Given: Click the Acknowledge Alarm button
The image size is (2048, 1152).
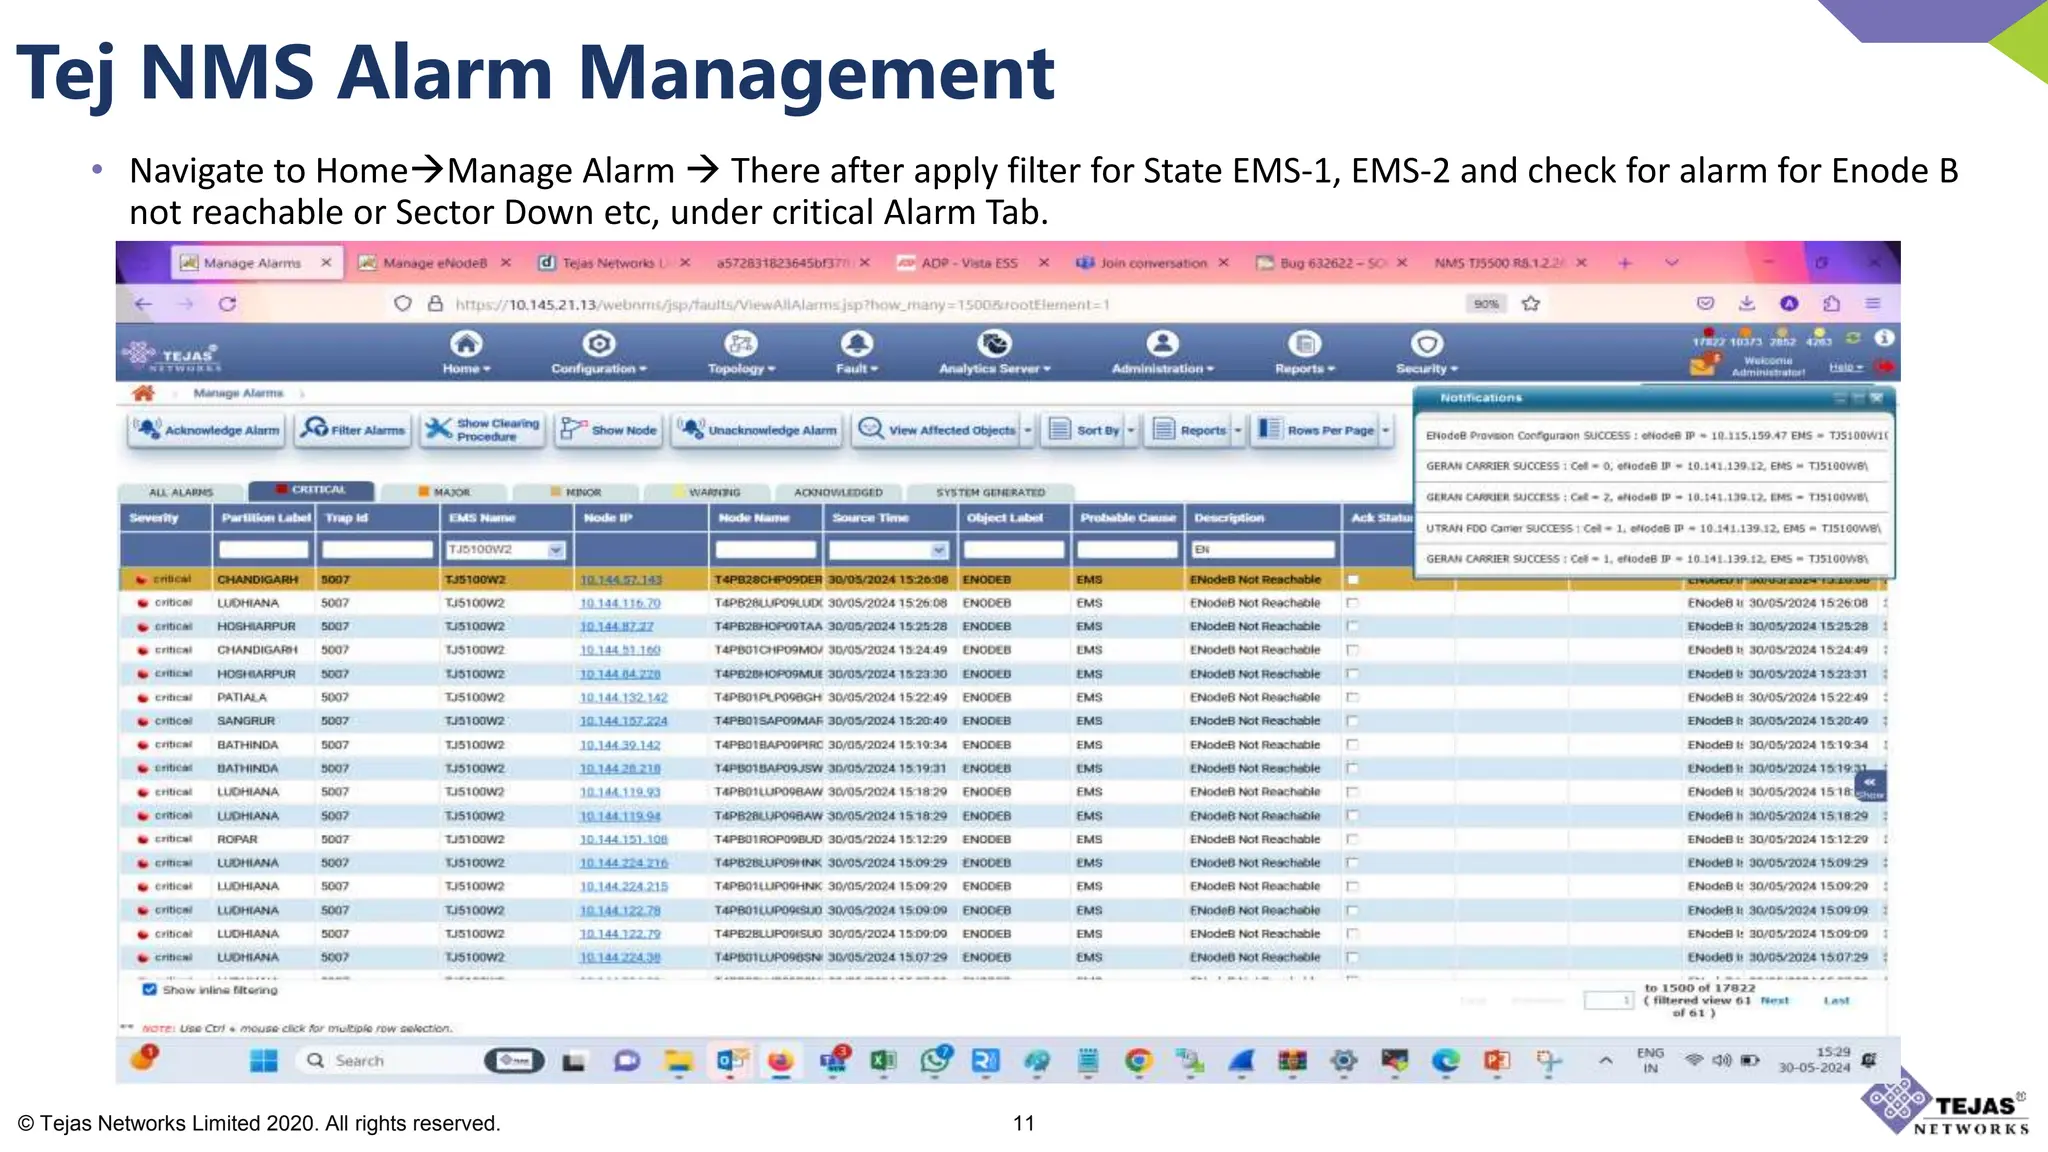Looking at the screenshot, I should [x=208, y=430].
